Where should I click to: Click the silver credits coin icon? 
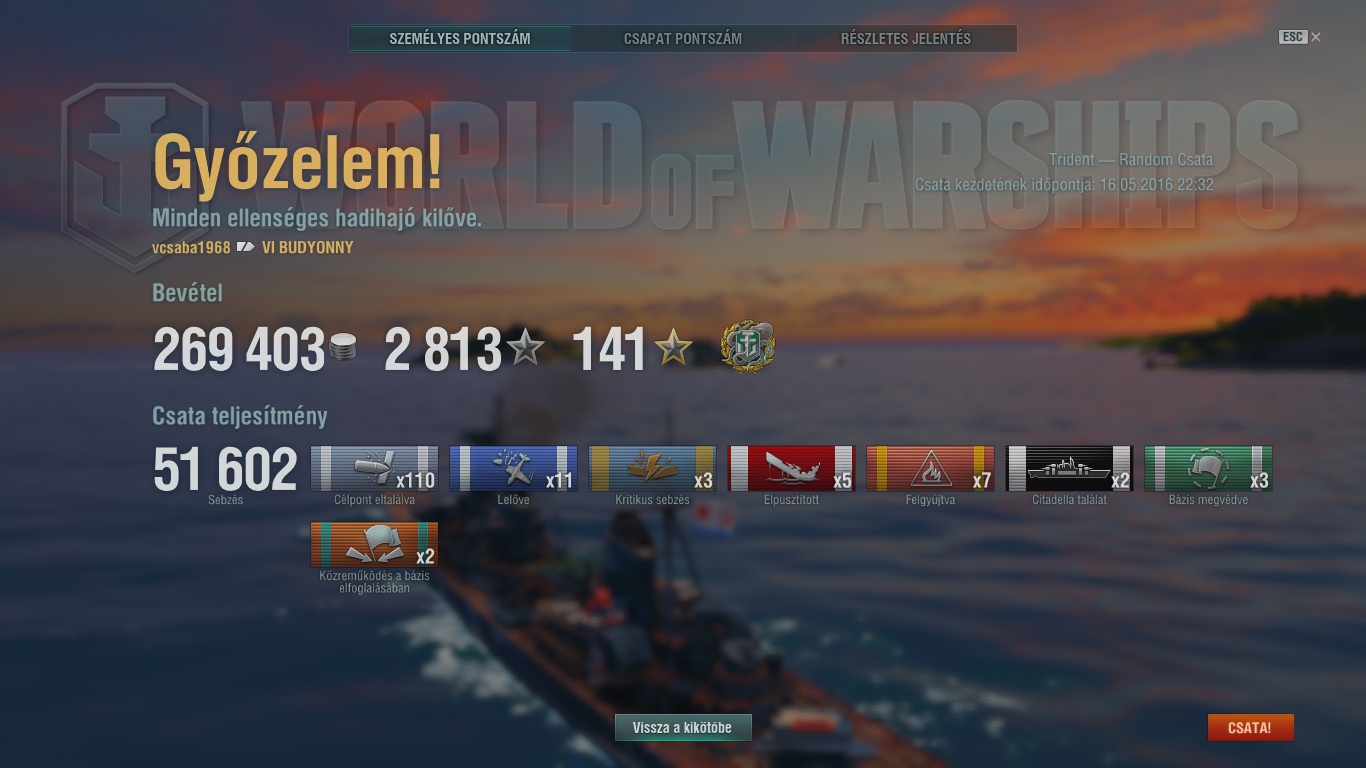(x=343, y=348)
